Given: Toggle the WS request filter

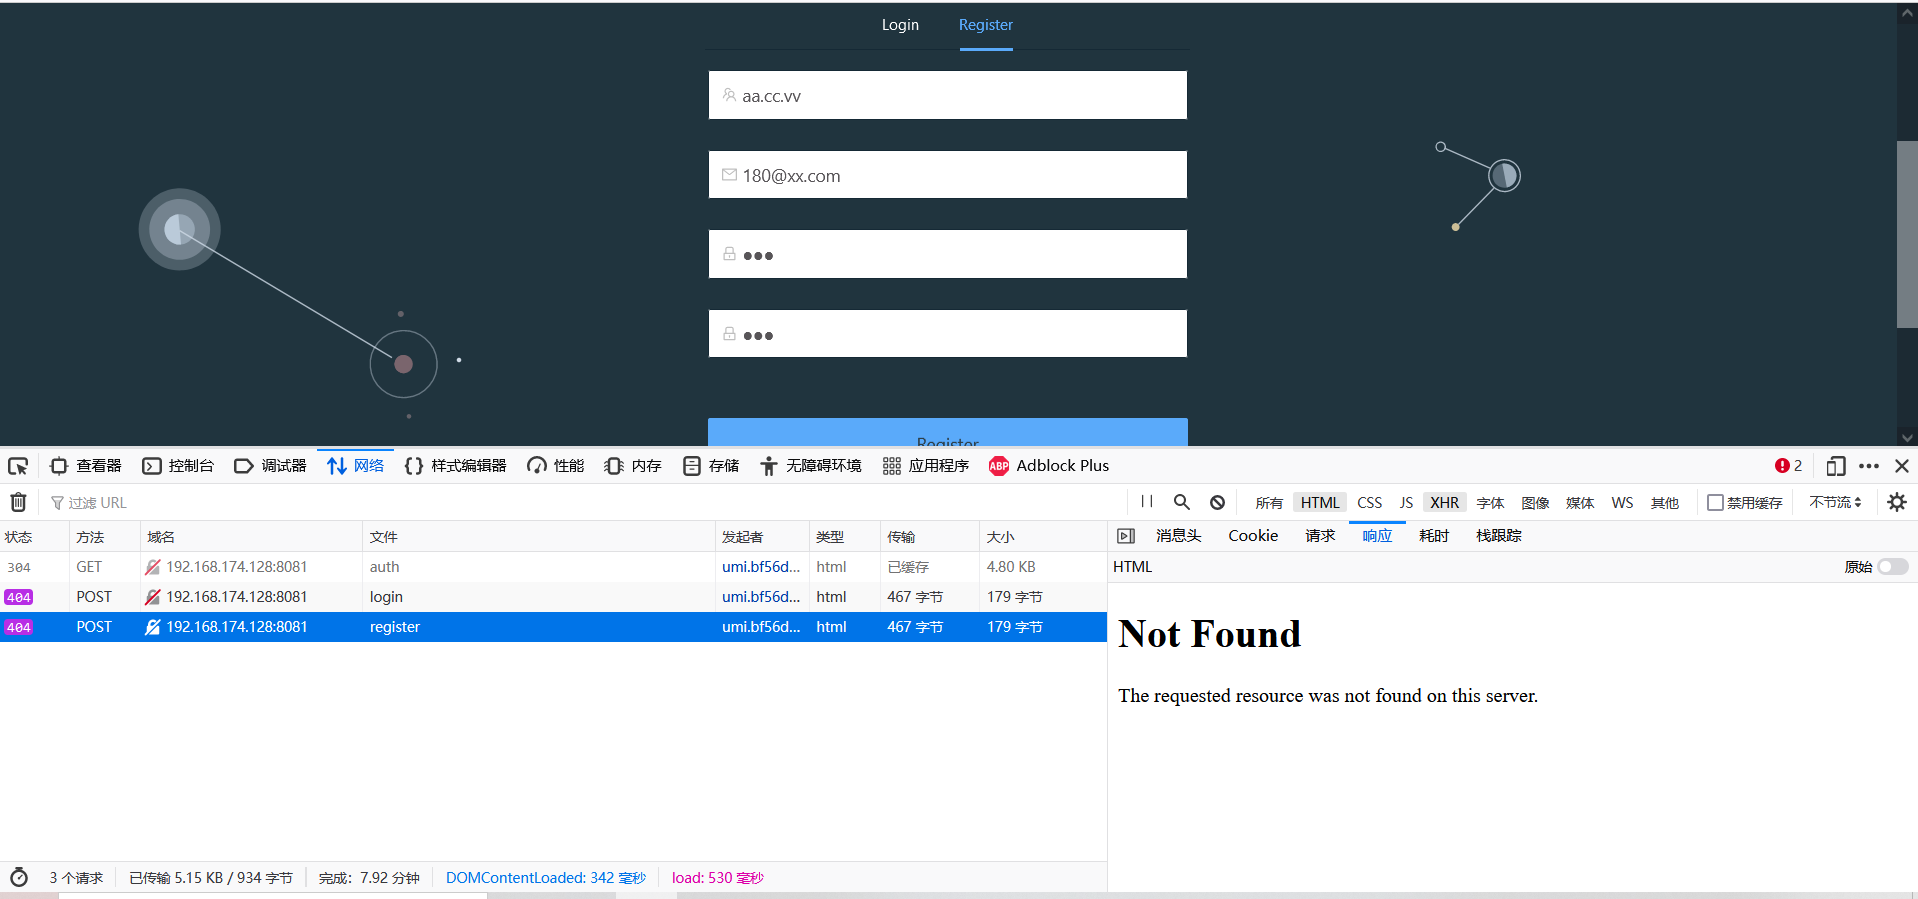Looking at the screenshot, I should 1622,503.
